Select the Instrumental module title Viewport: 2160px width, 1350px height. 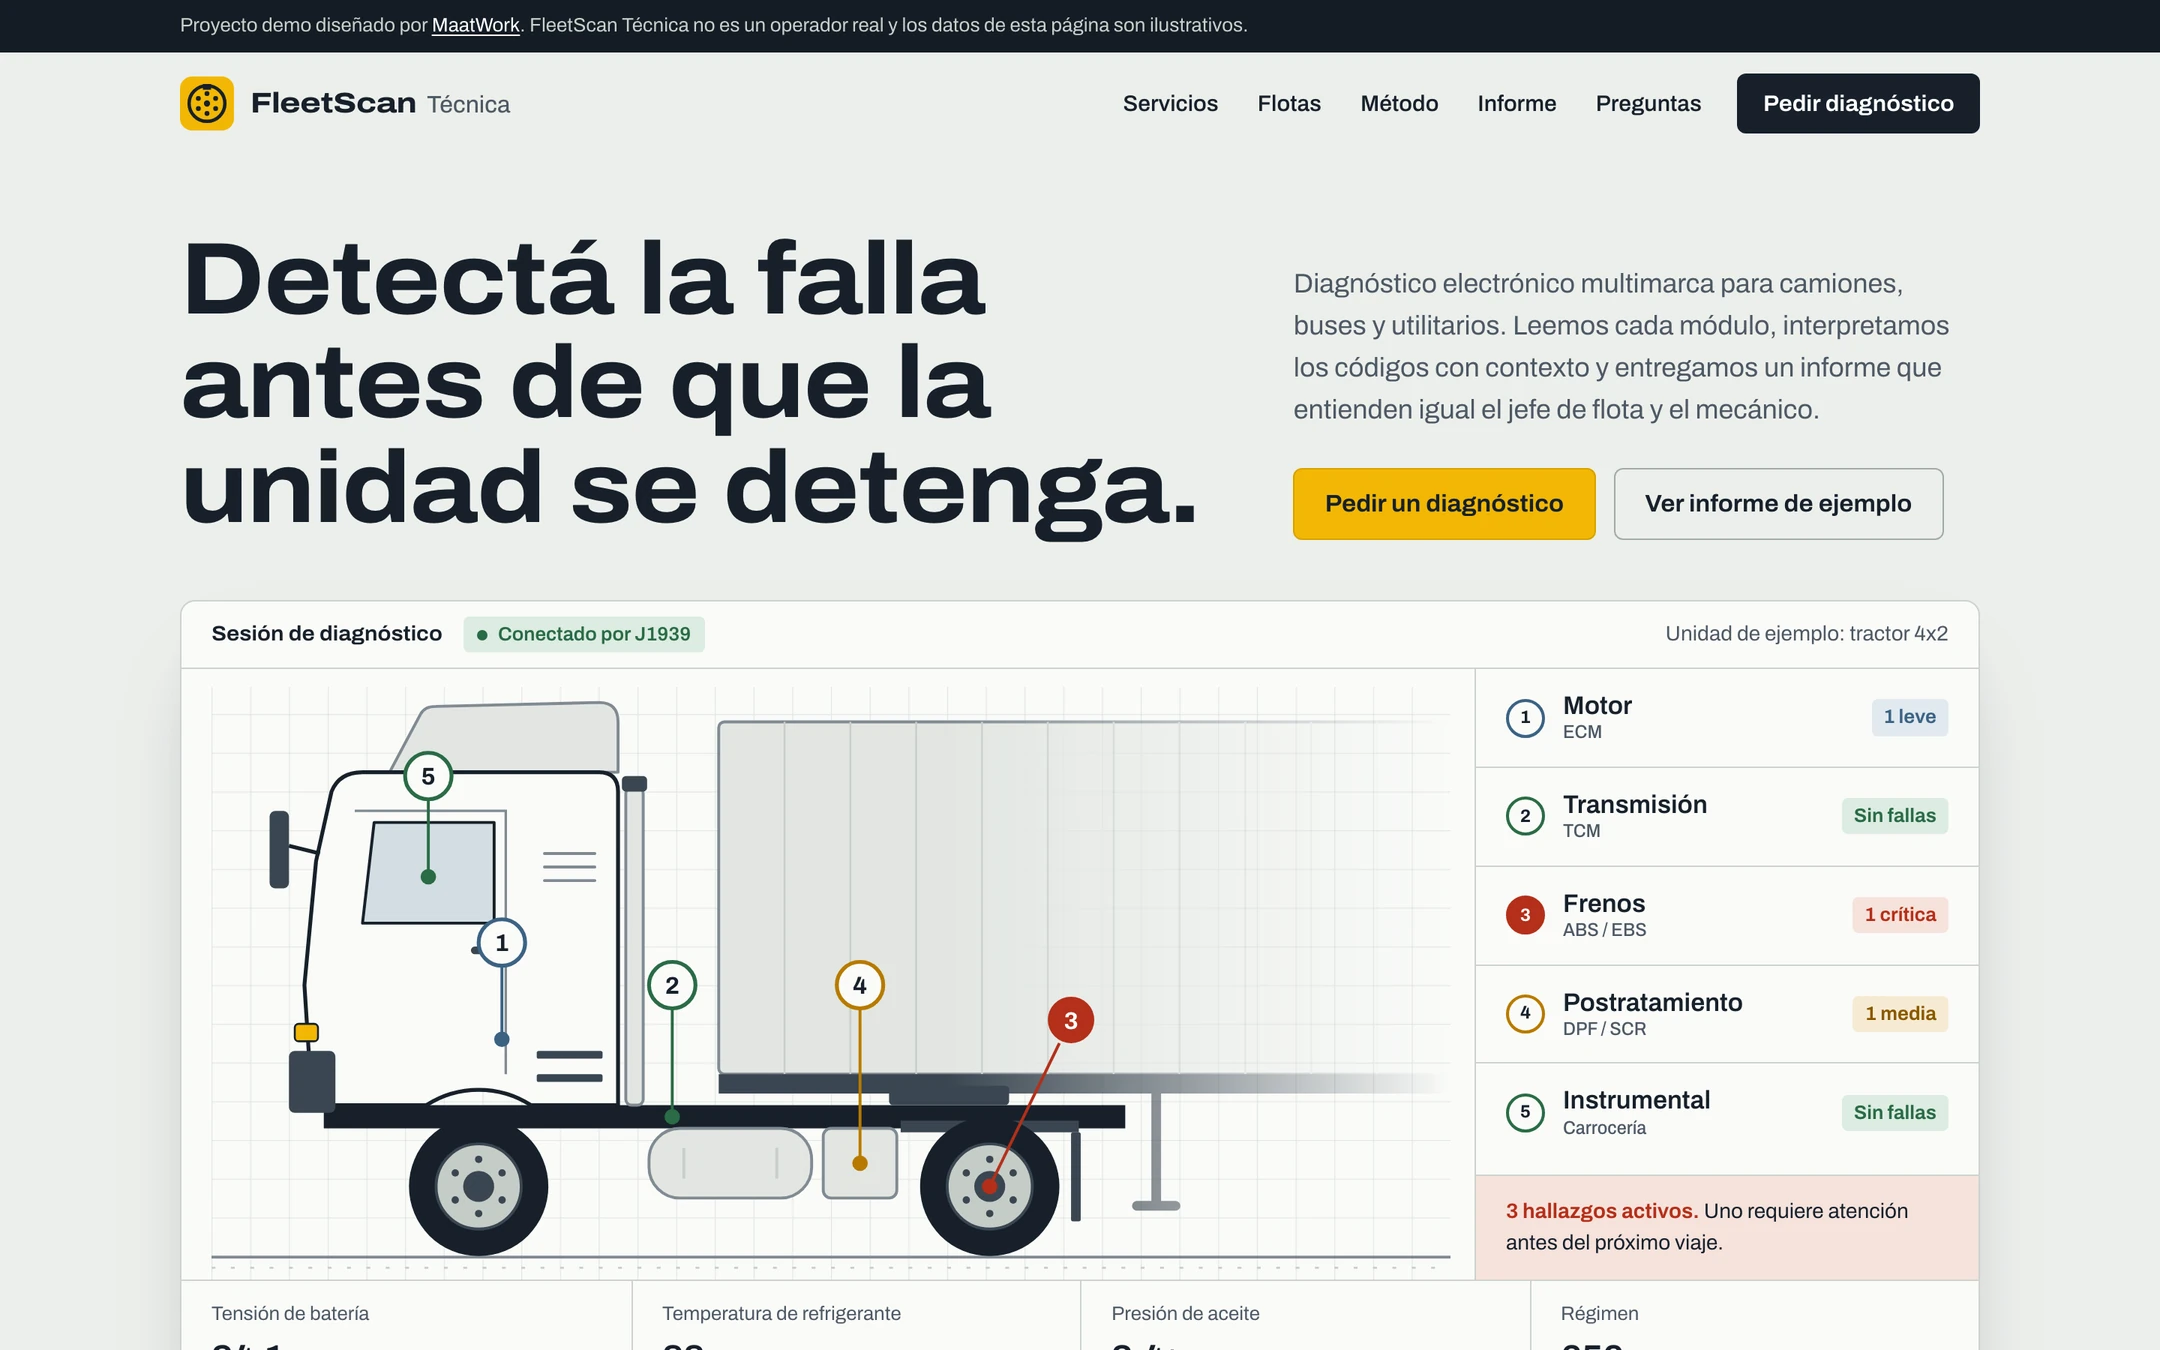(1636, 1100)
